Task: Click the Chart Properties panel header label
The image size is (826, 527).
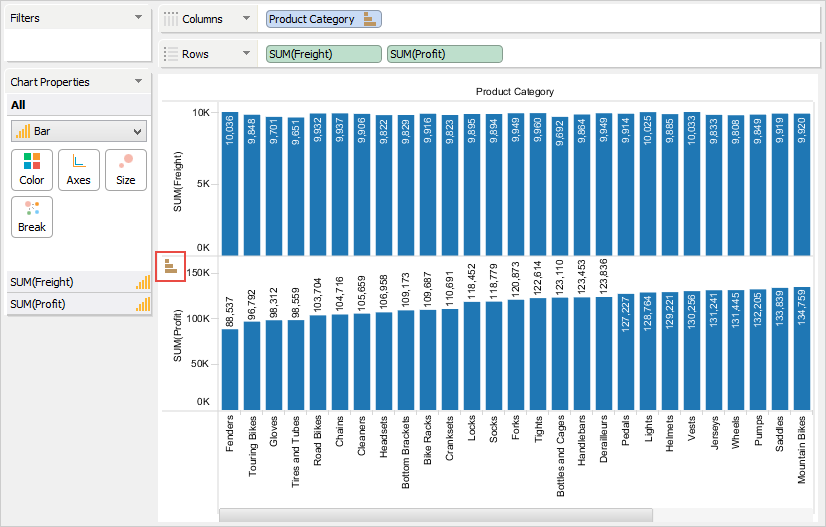Action: [x=50, y=82]
